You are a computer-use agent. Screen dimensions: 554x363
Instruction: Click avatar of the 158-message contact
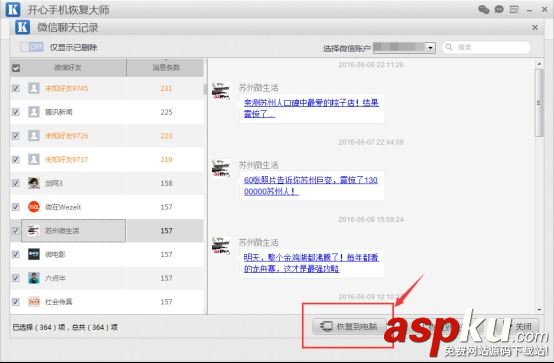(34, 183)
